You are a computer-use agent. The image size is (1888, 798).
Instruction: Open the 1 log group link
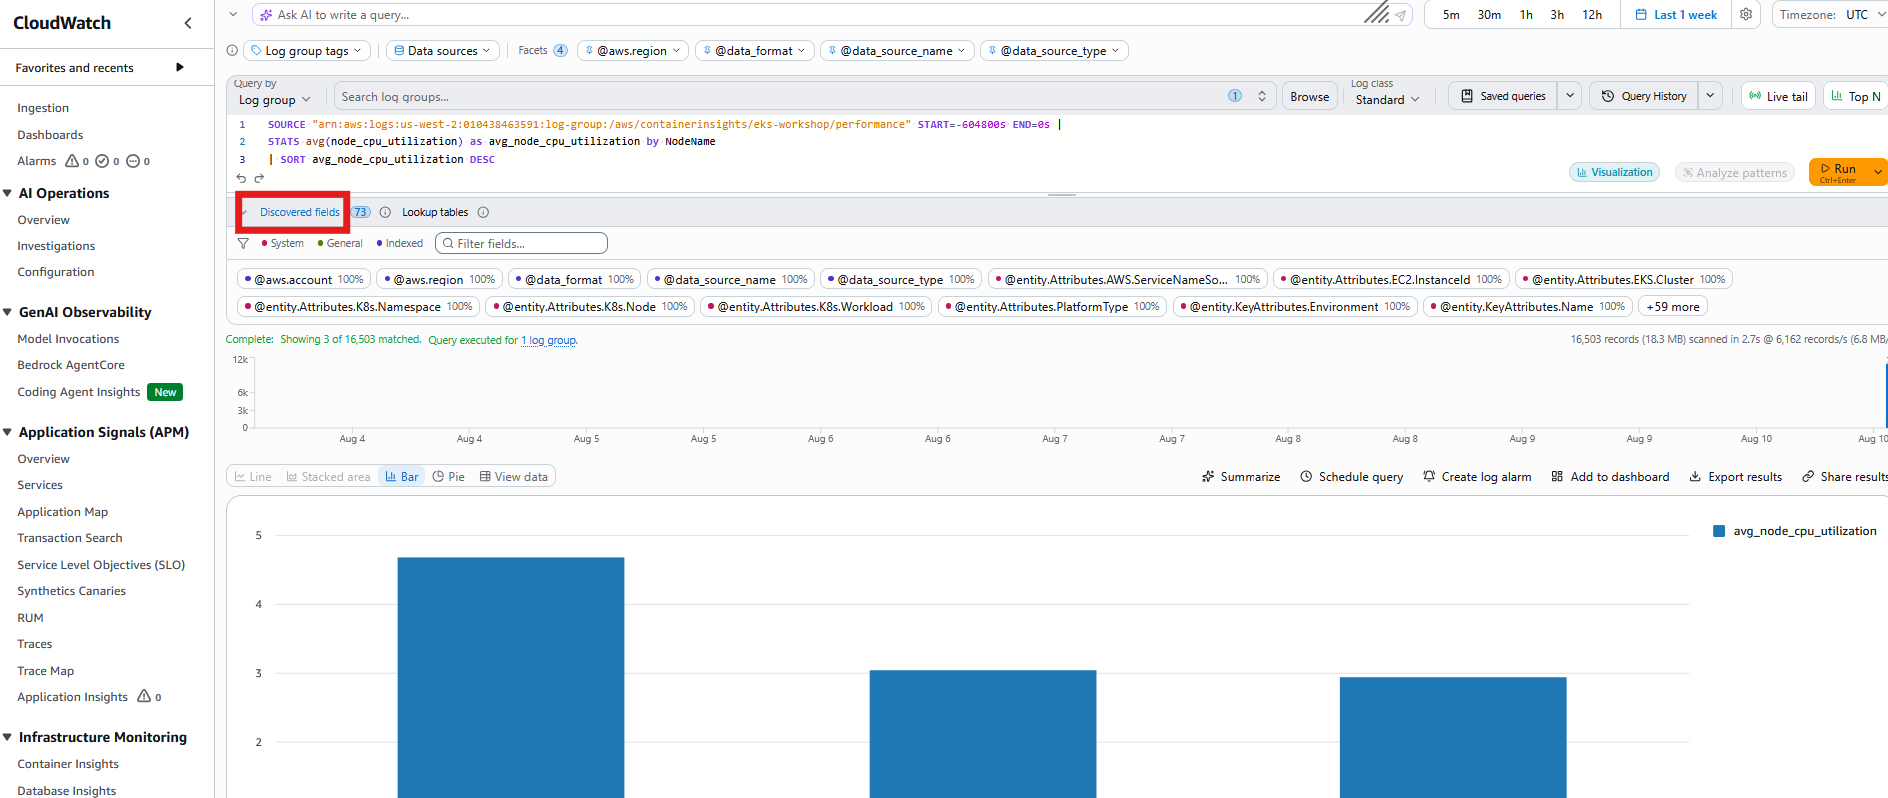pyautogui.click(x=549, y=340)
